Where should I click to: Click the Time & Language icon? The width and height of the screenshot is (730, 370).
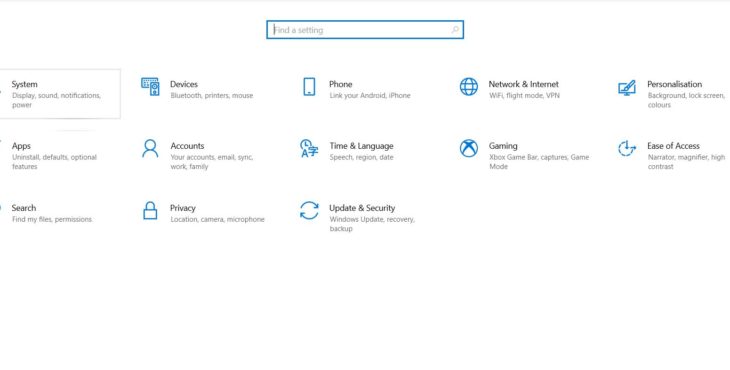click(309, 148)
